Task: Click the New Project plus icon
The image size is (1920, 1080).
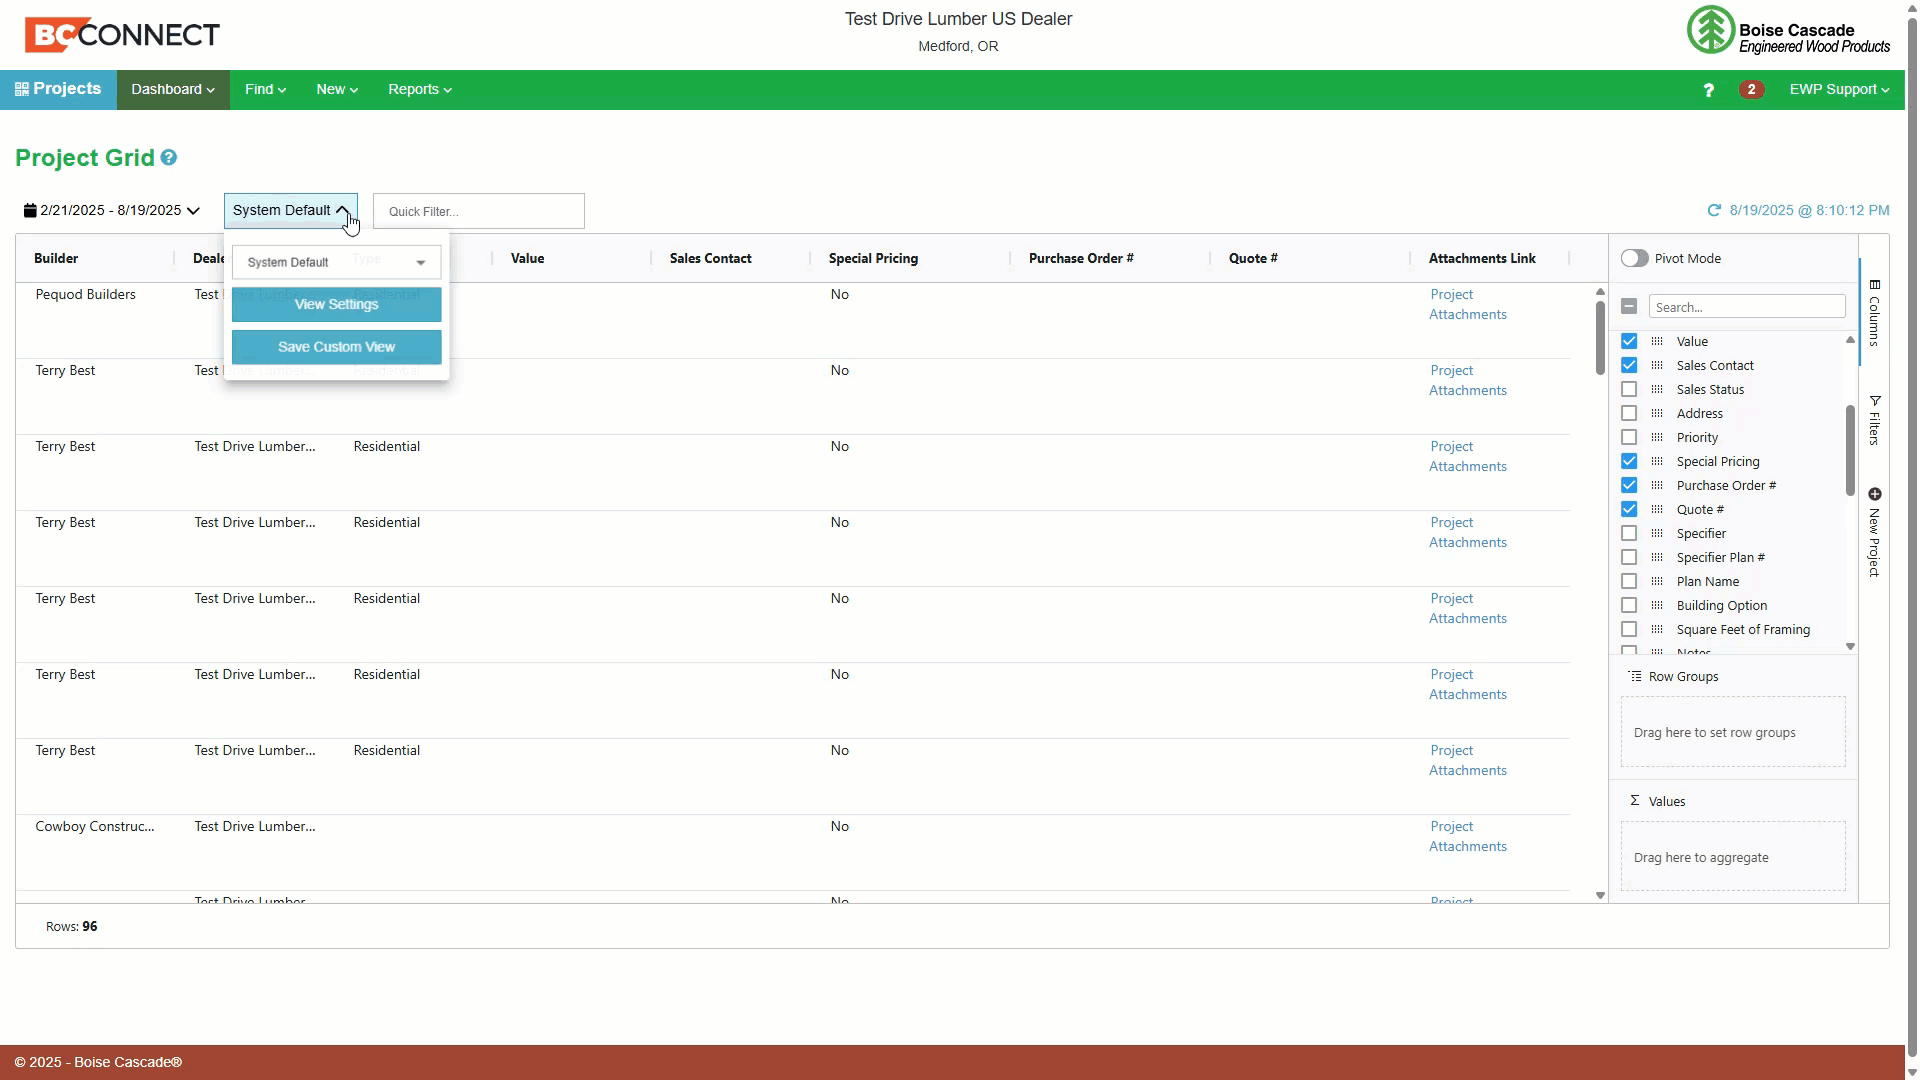Action: coord(1874,494)
